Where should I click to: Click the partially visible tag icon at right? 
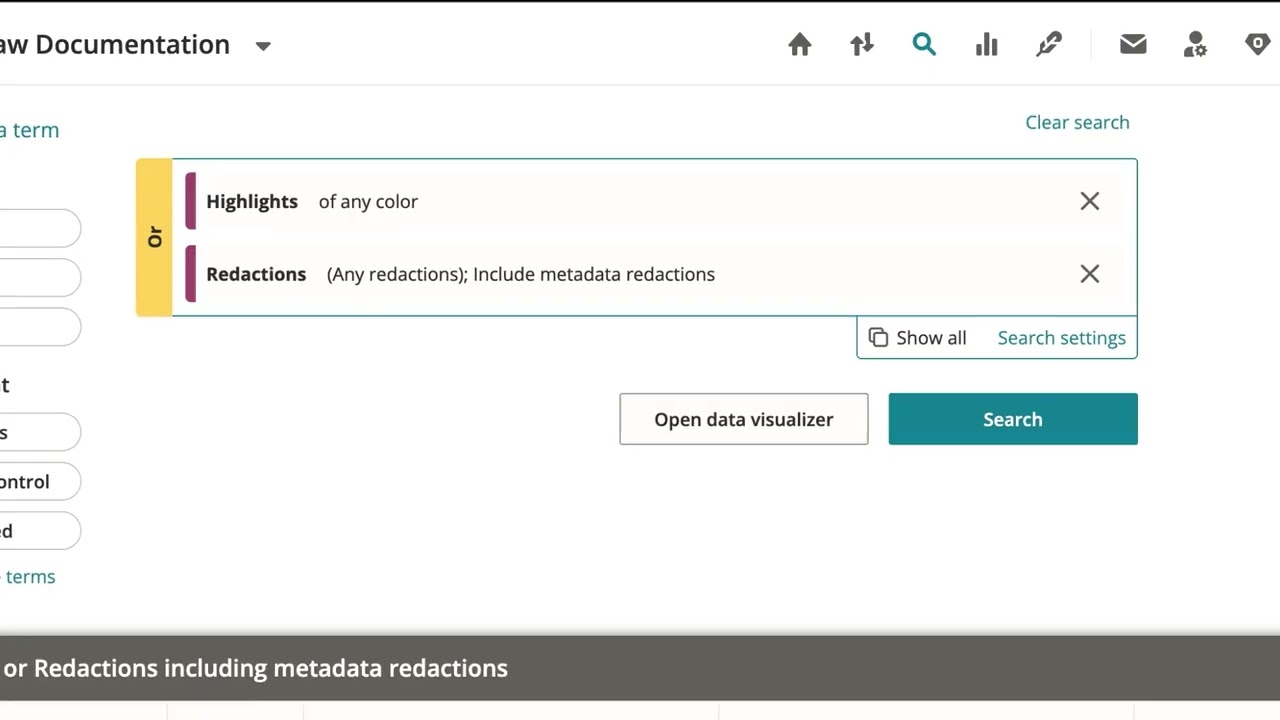(x=1257, y=44)
